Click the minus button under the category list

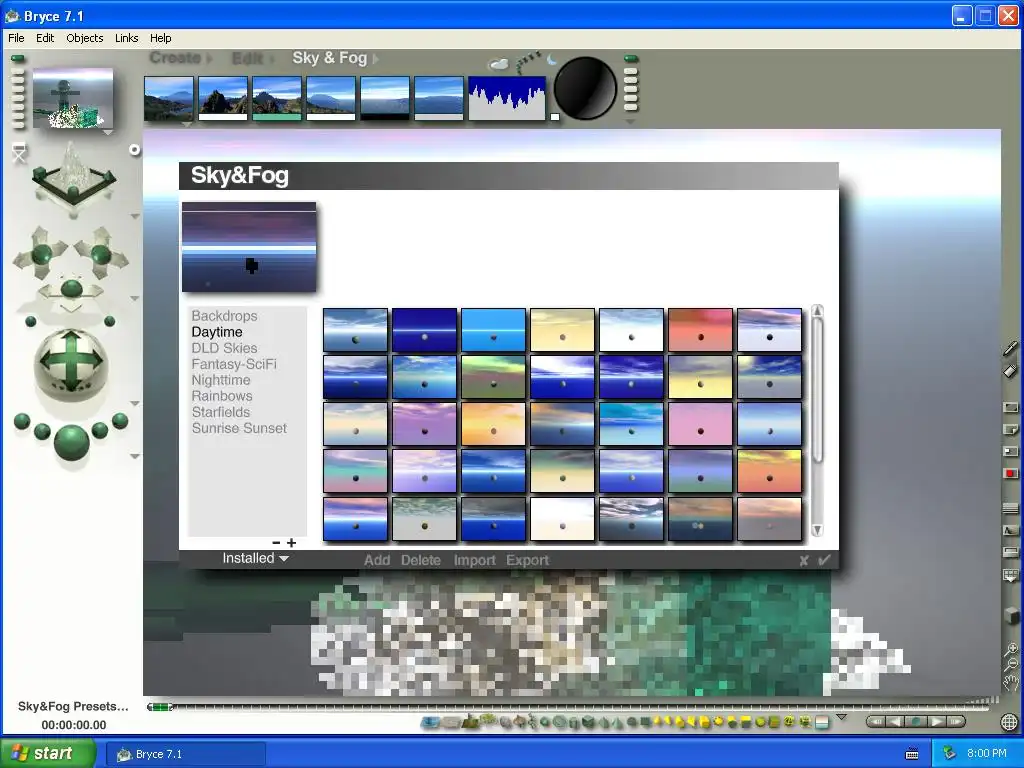(276, 543)
